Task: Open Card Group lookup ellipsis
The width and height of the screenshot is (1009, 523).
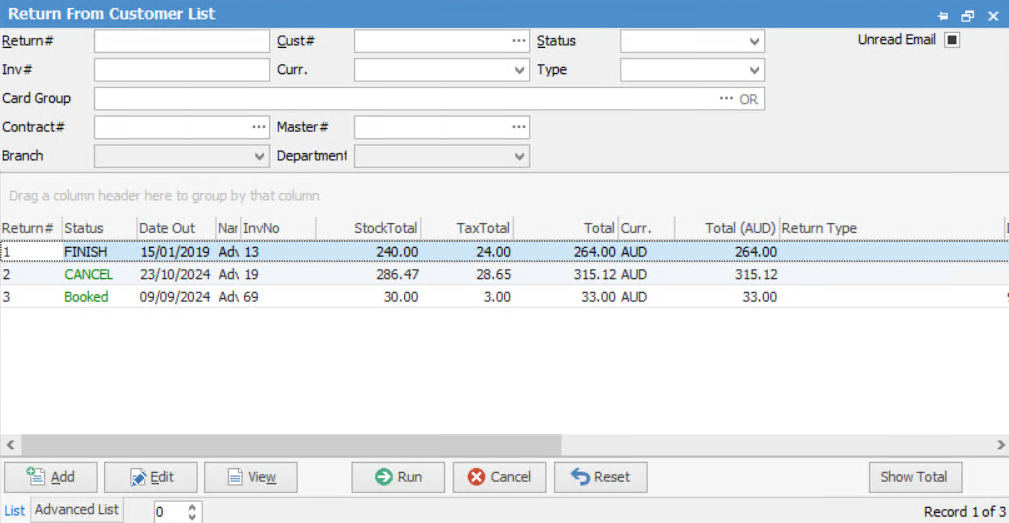Action: click(726, 99)
